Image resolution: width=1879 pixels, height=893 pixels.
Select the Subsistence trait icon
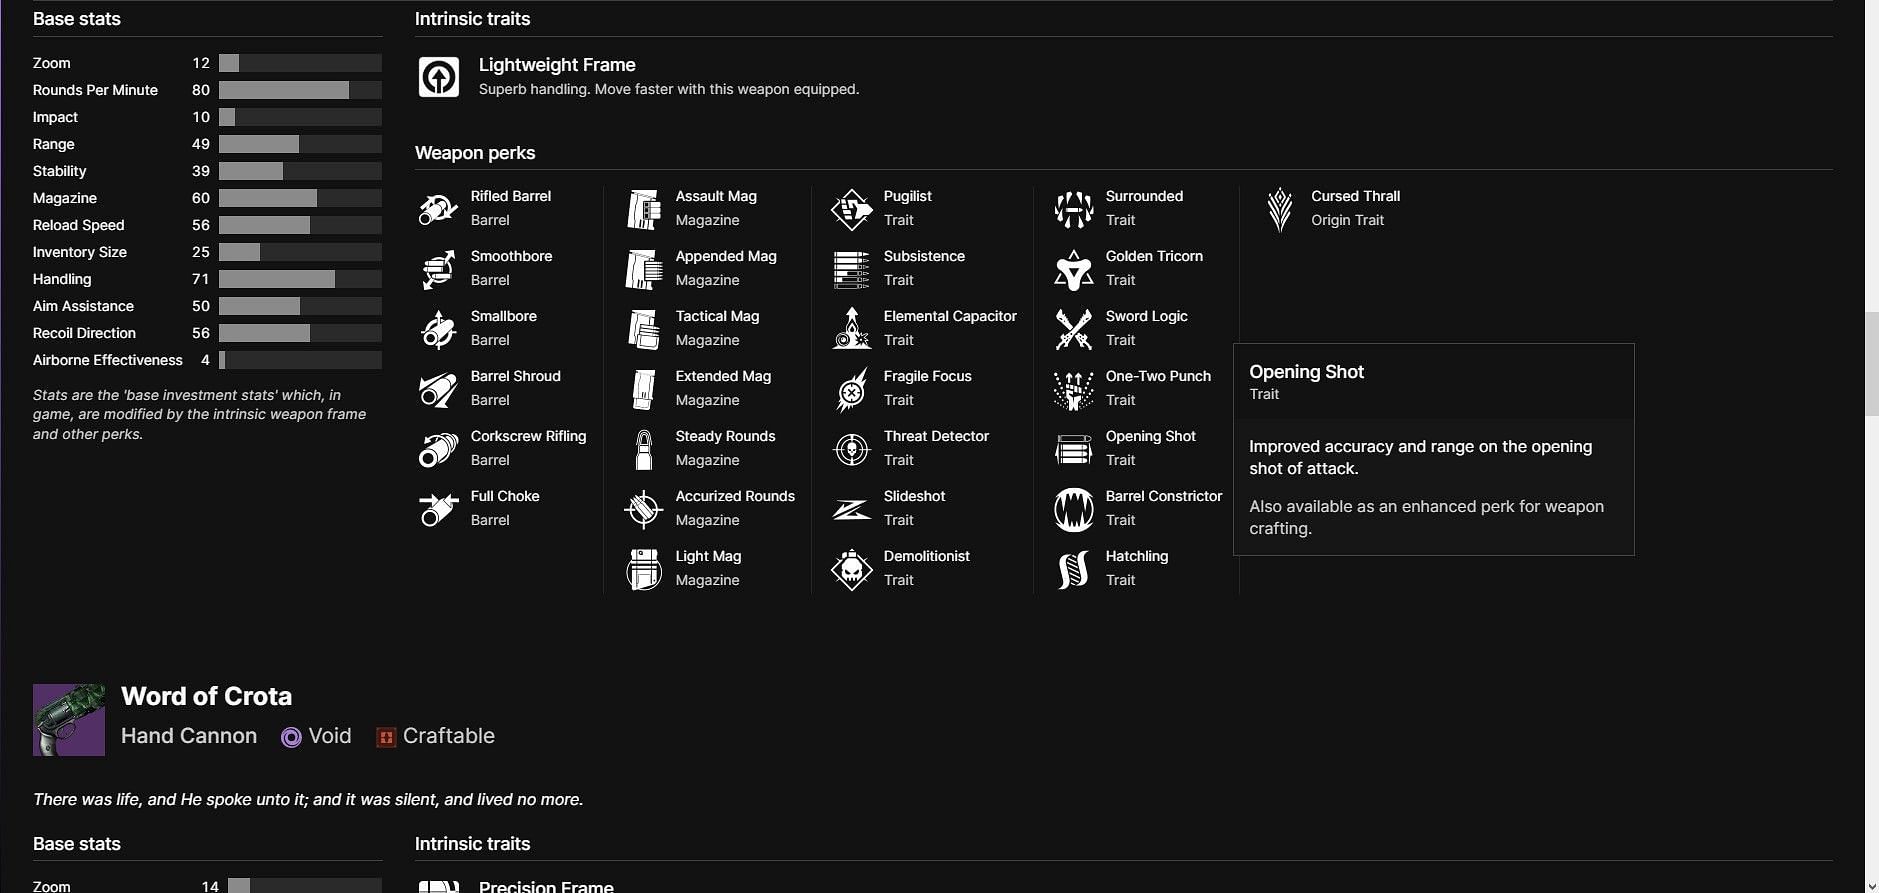click(x=851, y=269)
